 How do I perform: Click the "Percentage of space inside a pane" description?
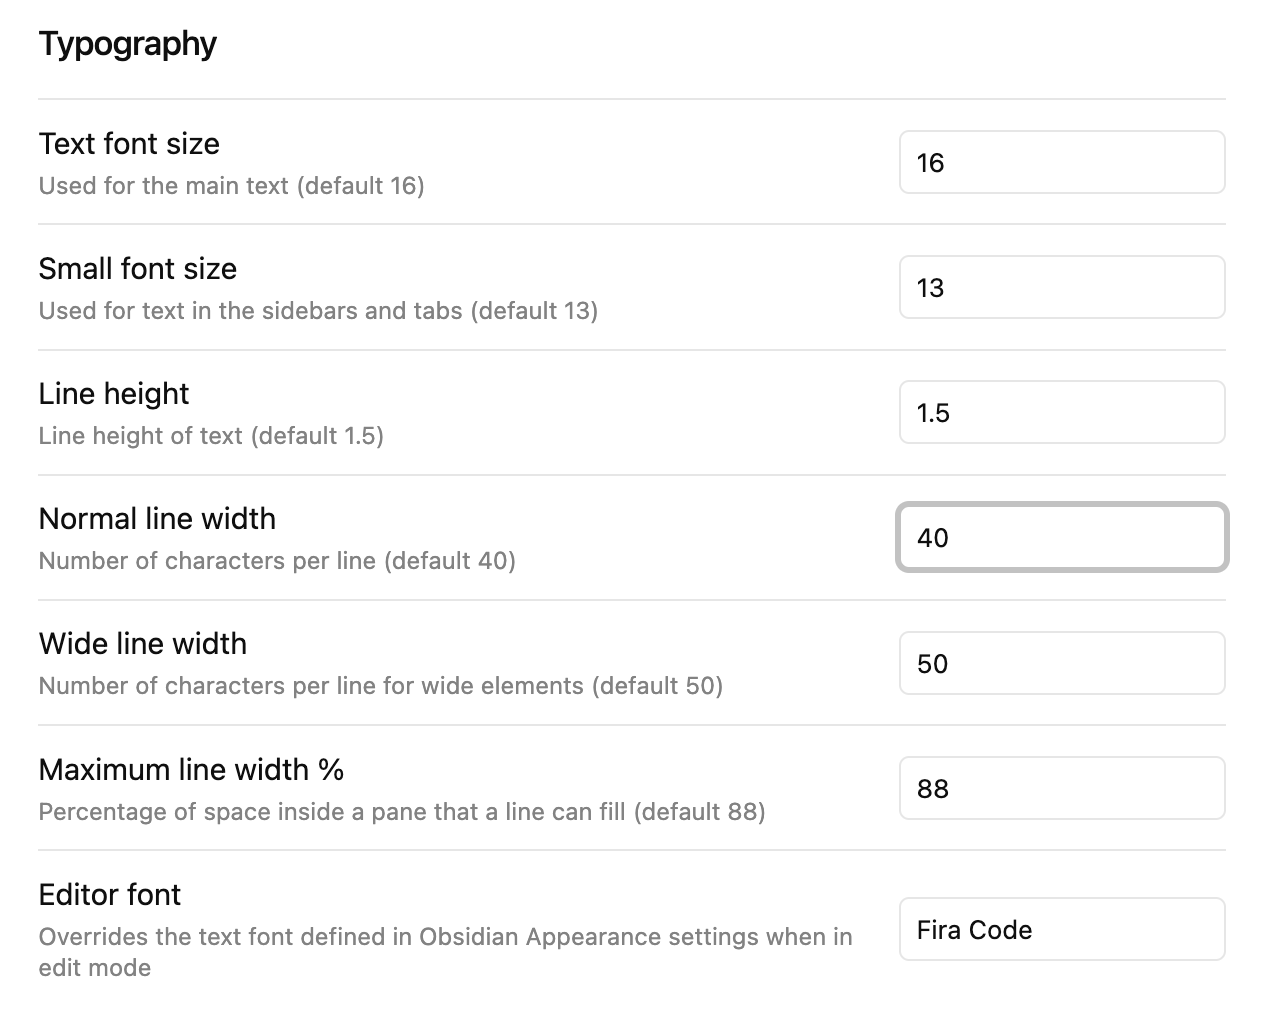[x=401, y=812]
